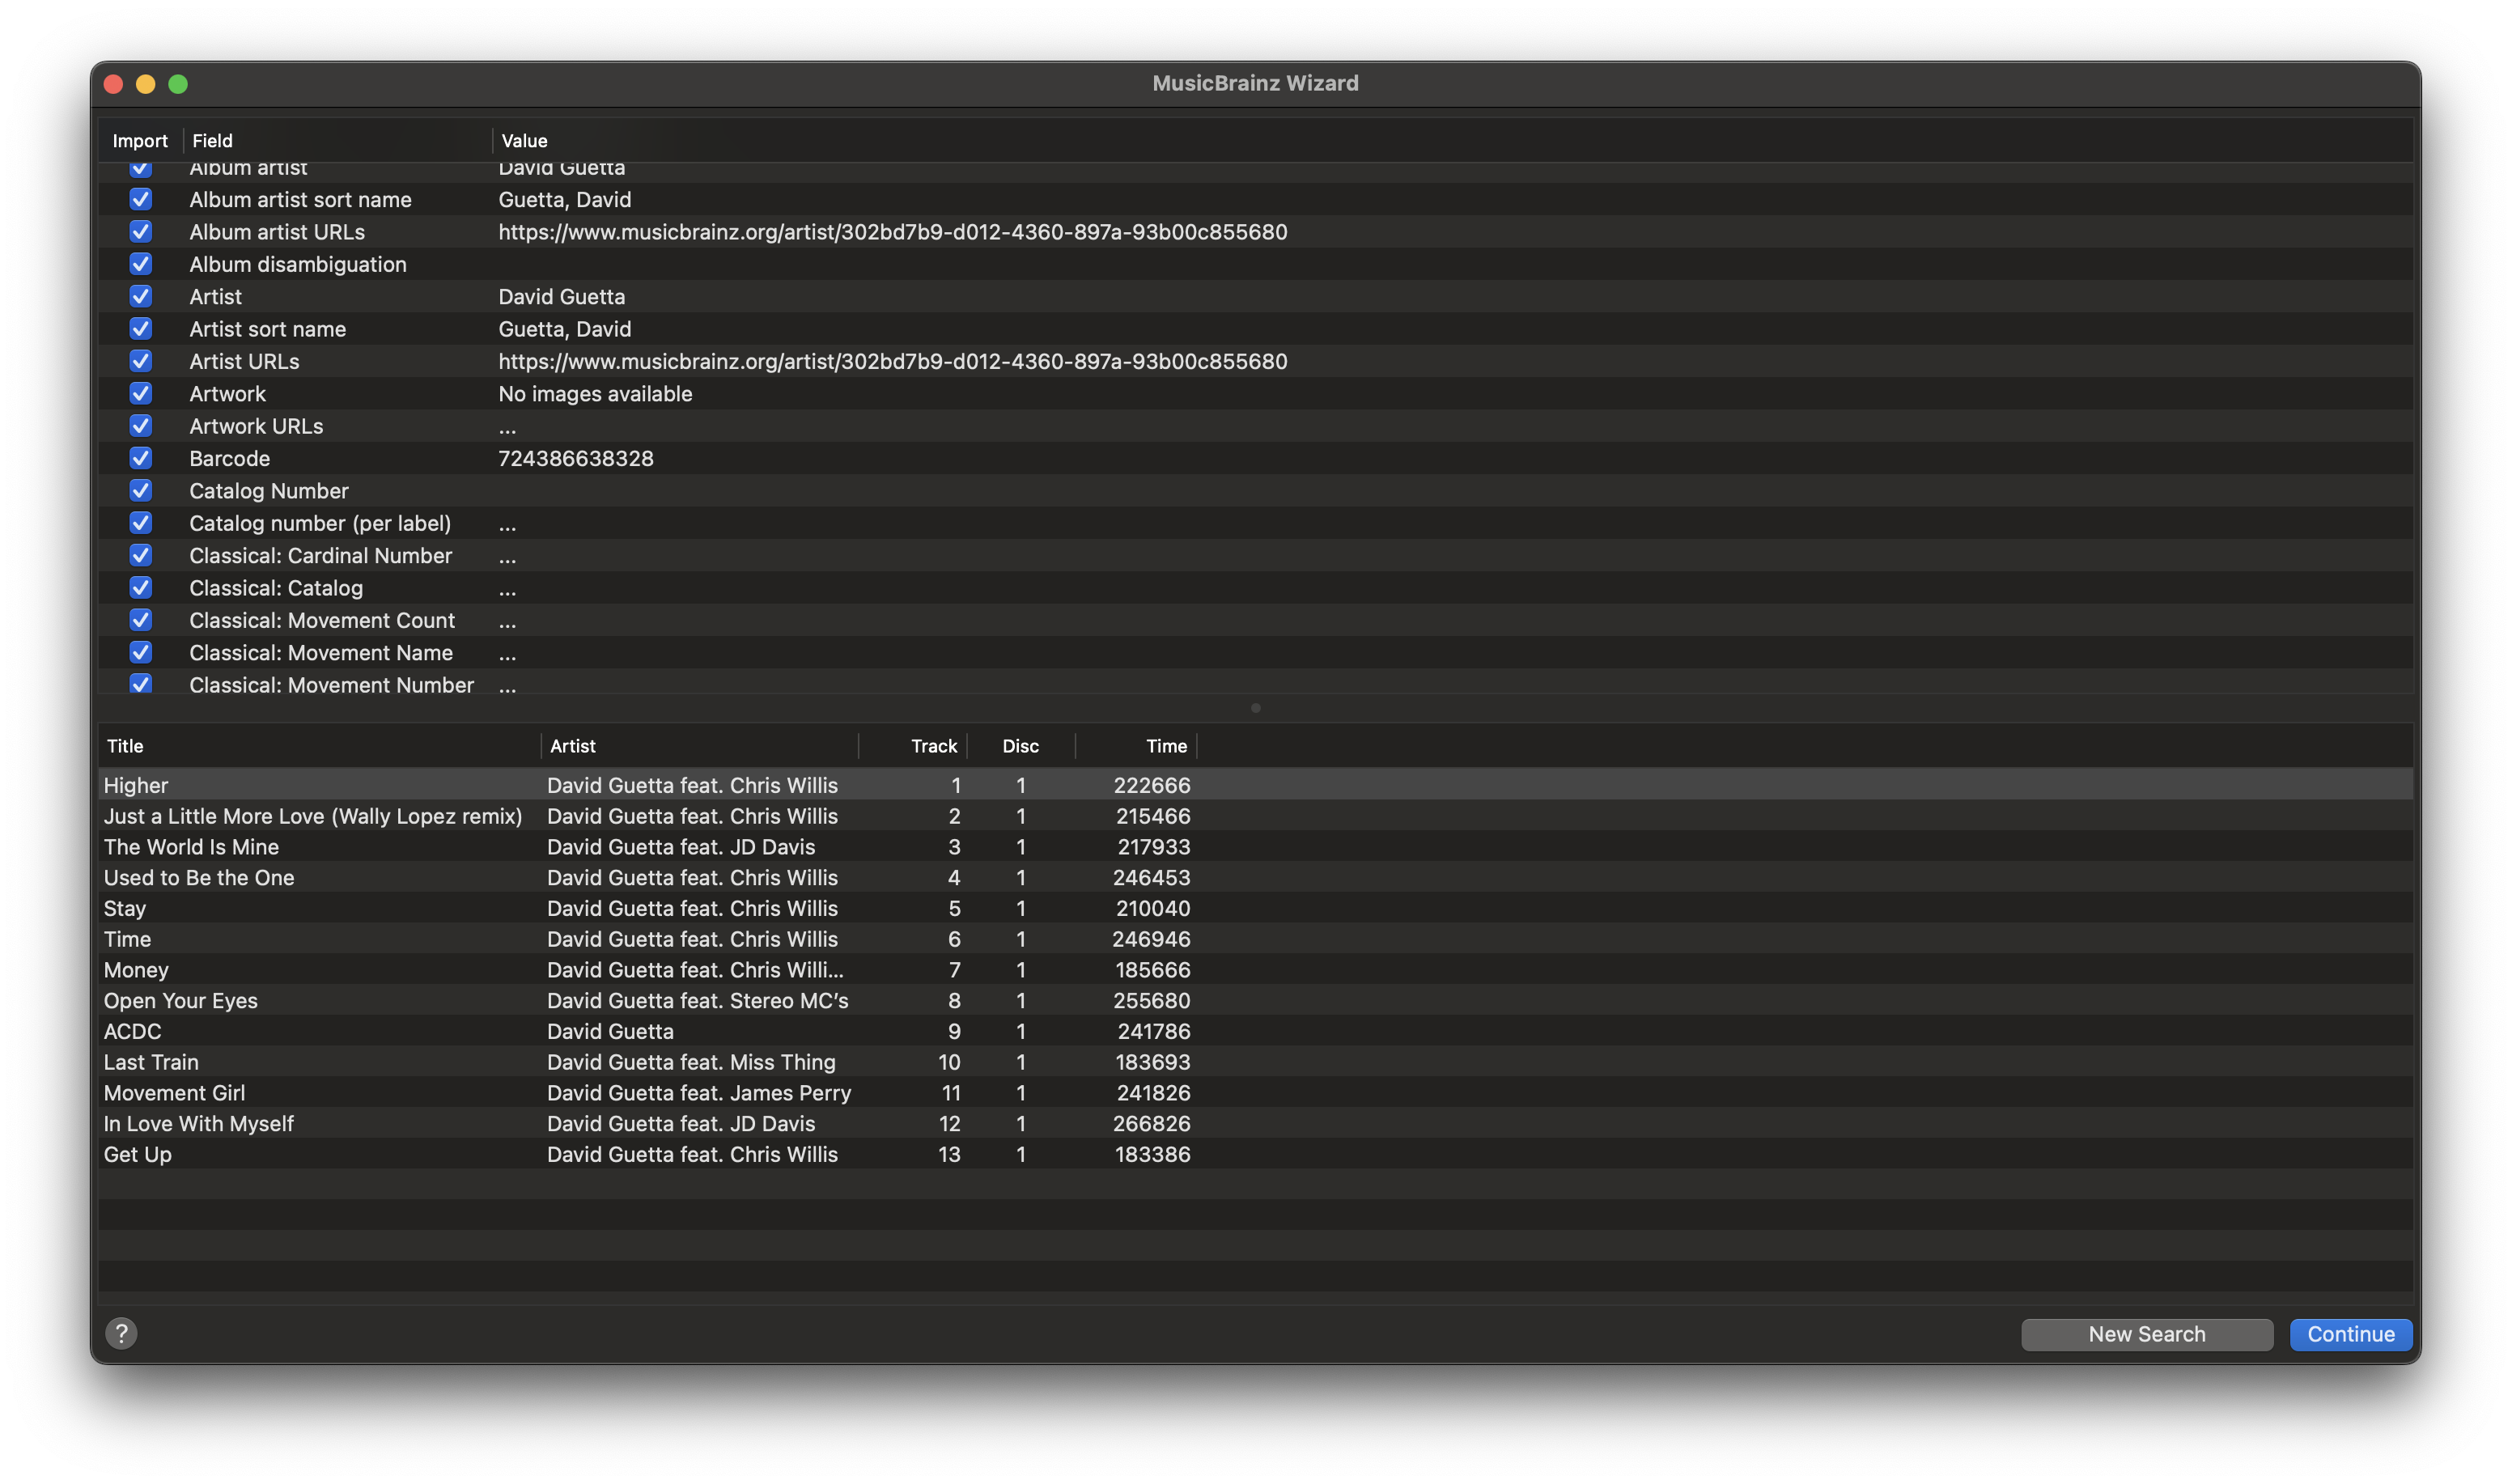Click the Import column header
Viewport: 2512px width, 1484px height.
point(140,141)
